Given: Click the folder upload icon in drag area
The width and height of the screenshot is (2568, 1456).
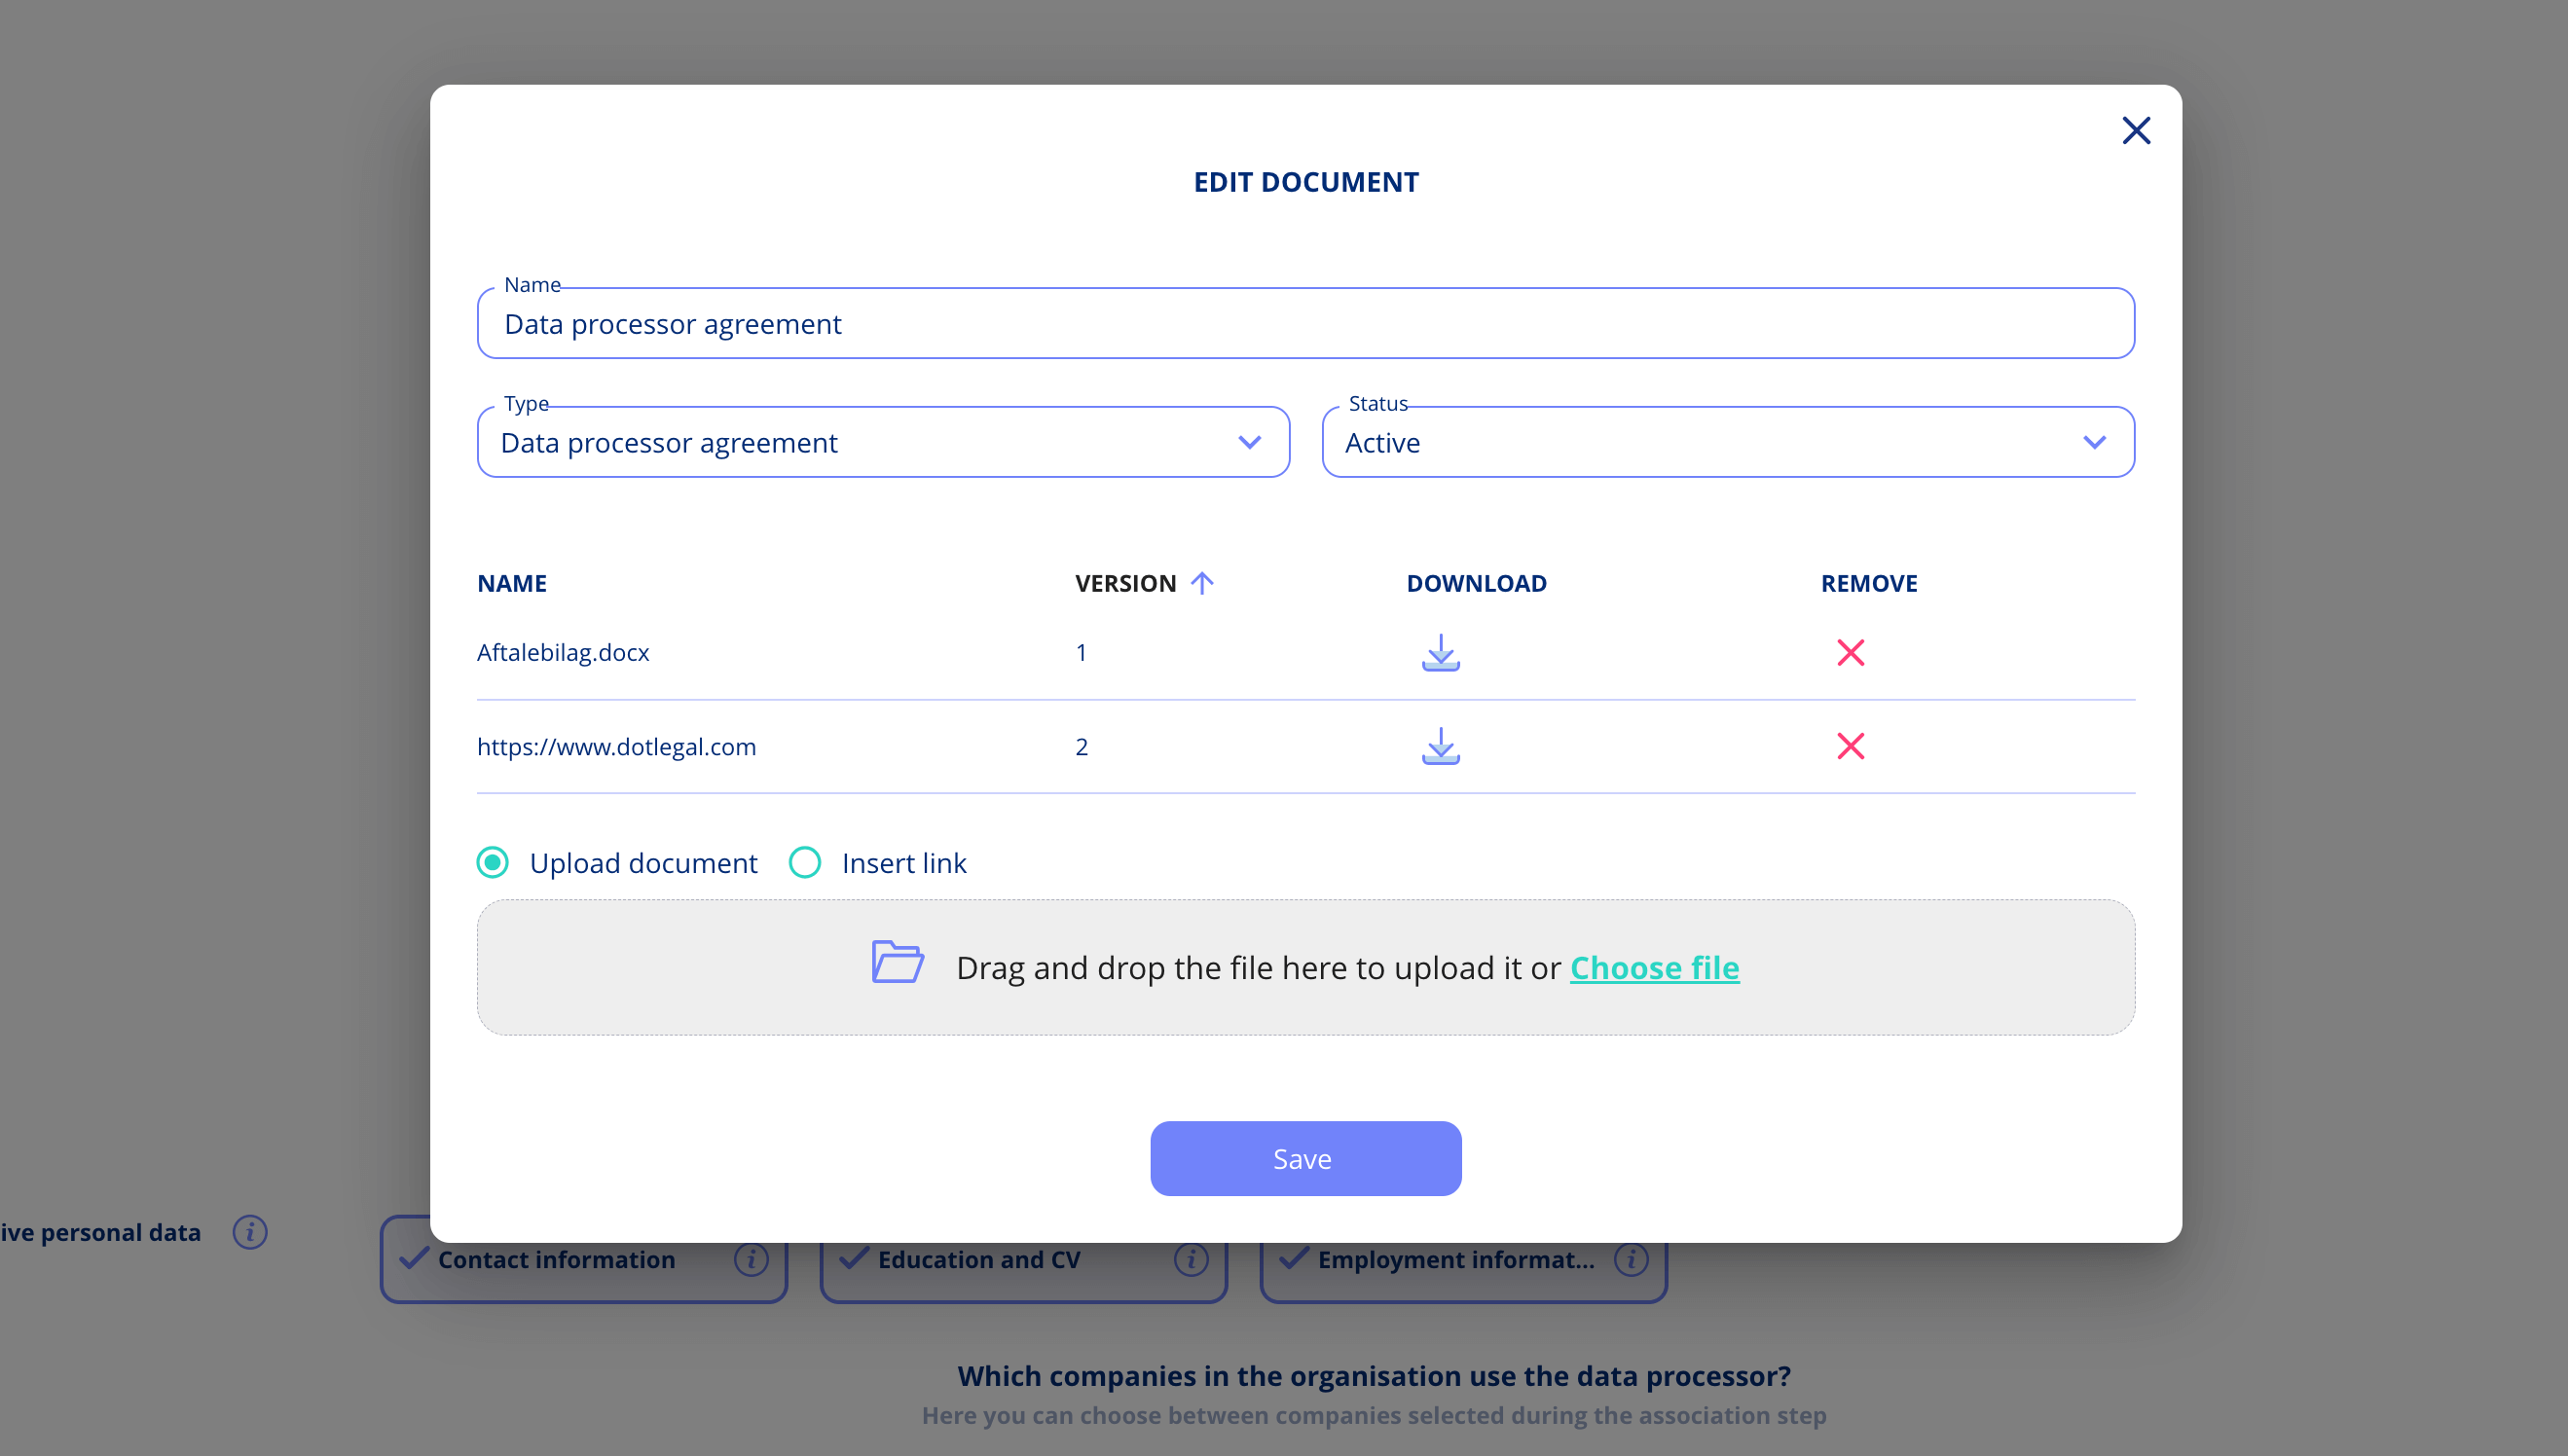Looking at the screenshot, I should pos(896,965).
